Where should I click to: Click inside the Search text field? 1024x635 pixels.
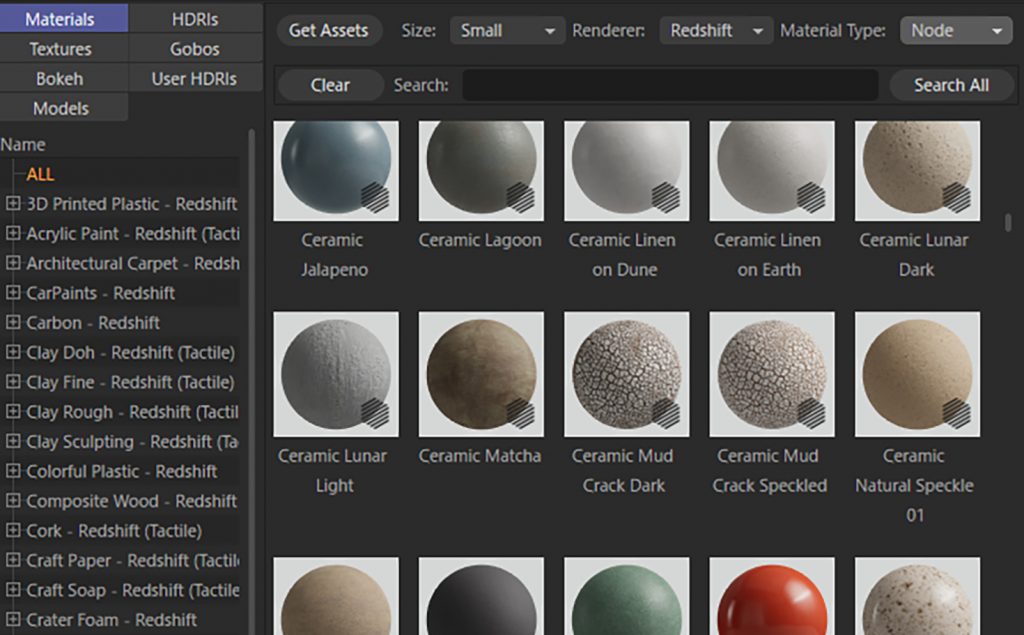point(670,85)
